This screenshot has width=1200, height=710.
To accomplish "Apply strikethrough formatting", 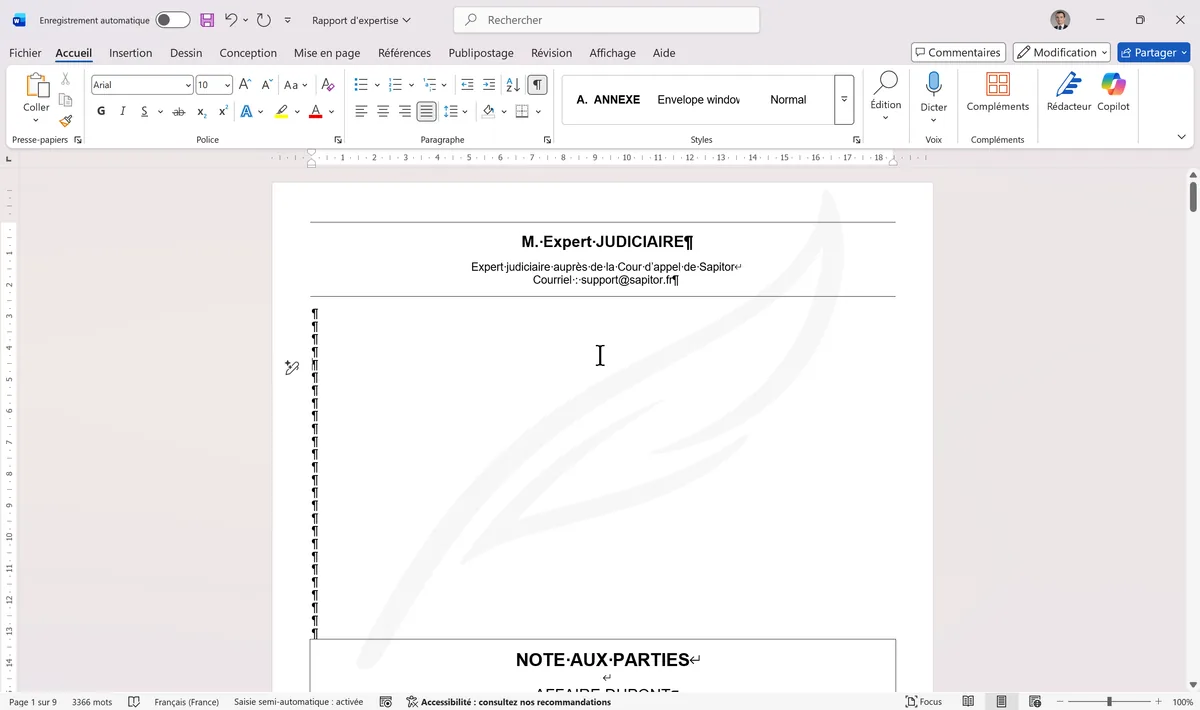I will [178, 111].
